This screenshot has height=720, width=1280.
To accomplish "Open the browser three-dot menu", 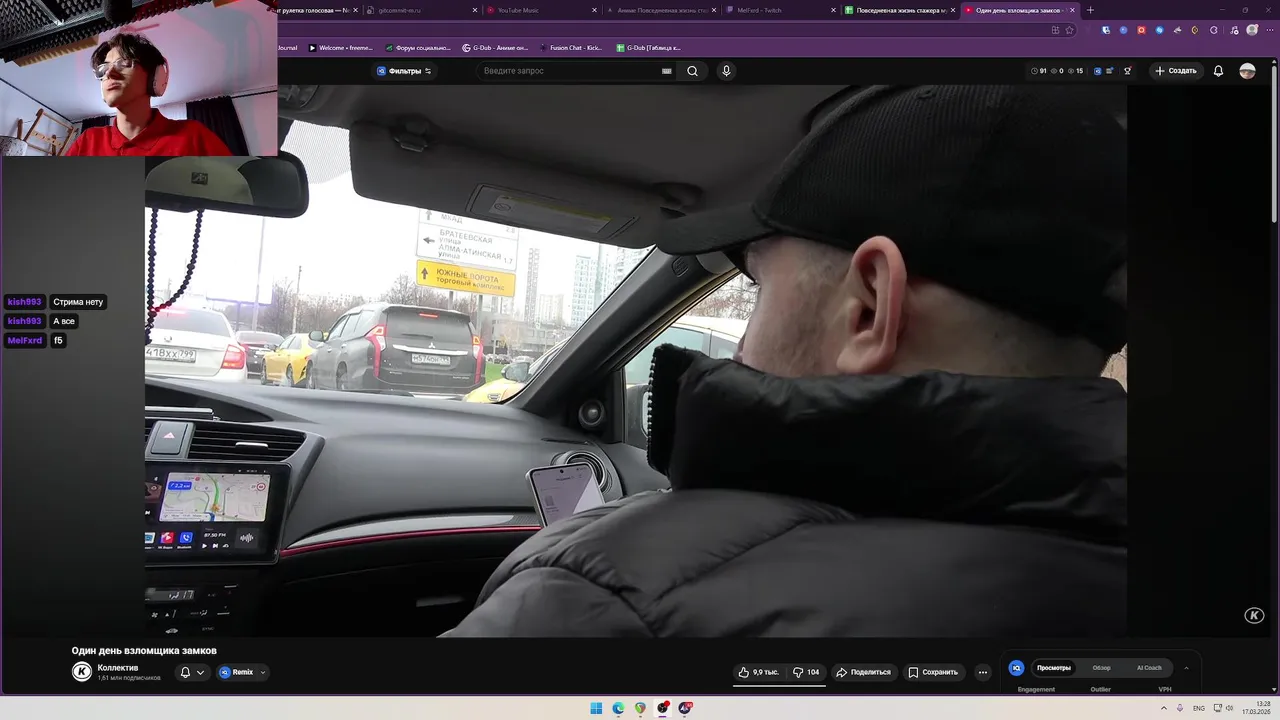I will pos(1268,30).
